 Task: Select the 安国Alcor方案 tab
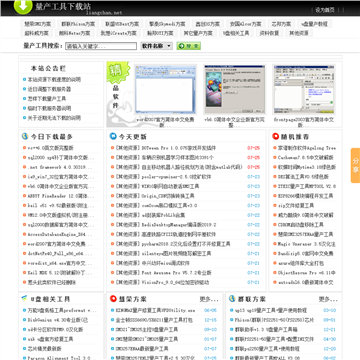246,24
